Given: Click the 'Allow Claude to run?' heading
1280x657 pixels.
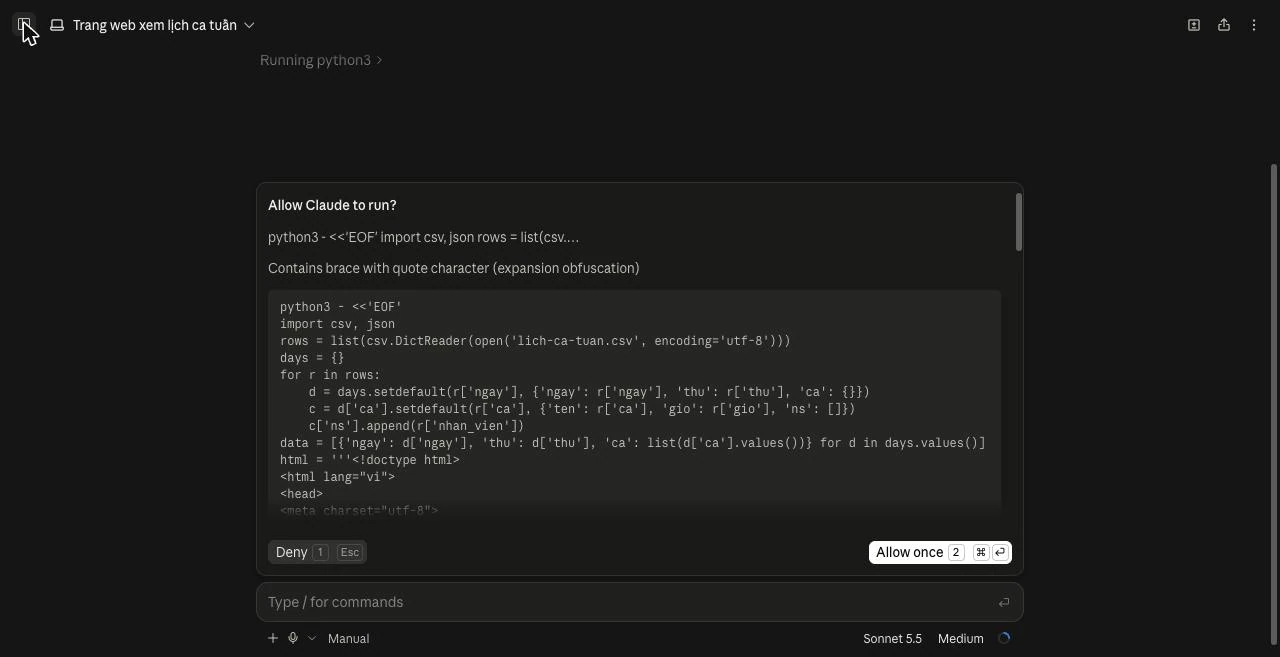Looking at the screenshot, I should tap(332, 205).
